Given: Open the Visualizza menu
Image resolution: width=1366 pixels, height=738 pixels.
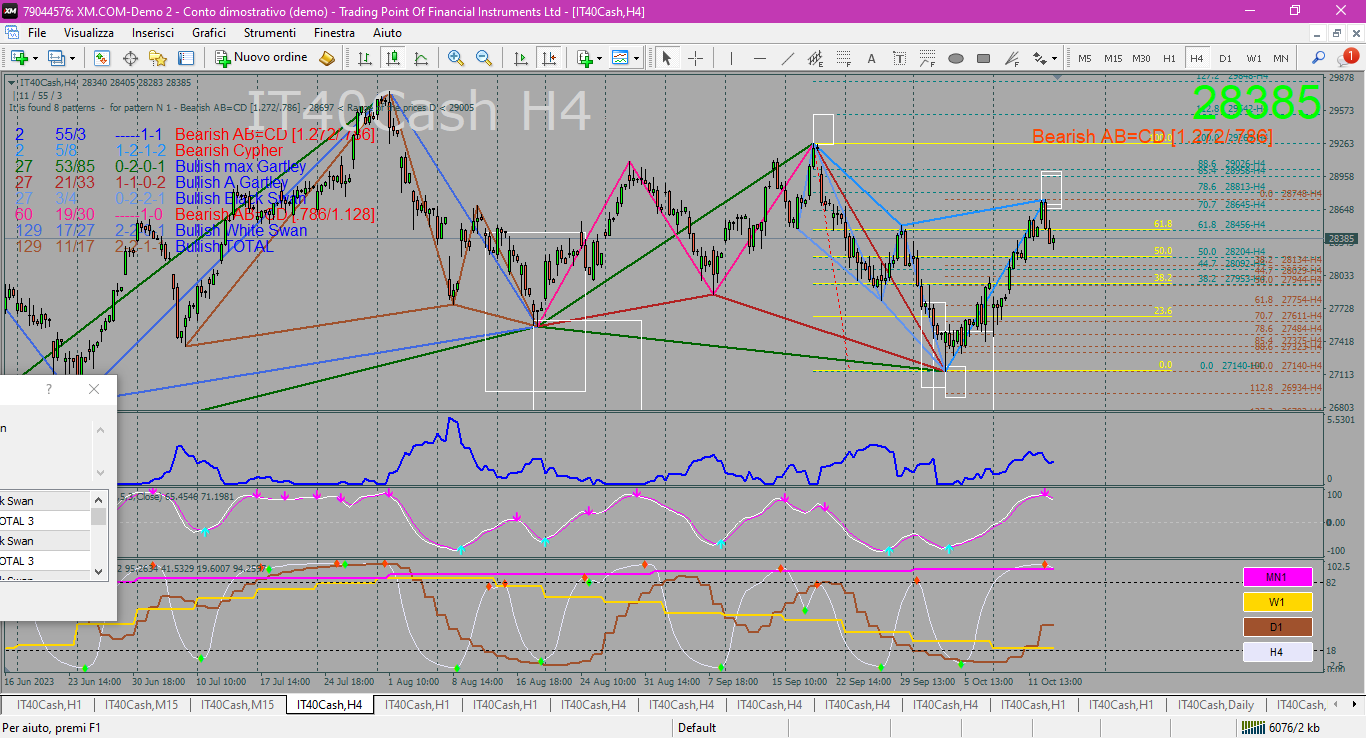Looking at the screenshot, I should 89,32.
